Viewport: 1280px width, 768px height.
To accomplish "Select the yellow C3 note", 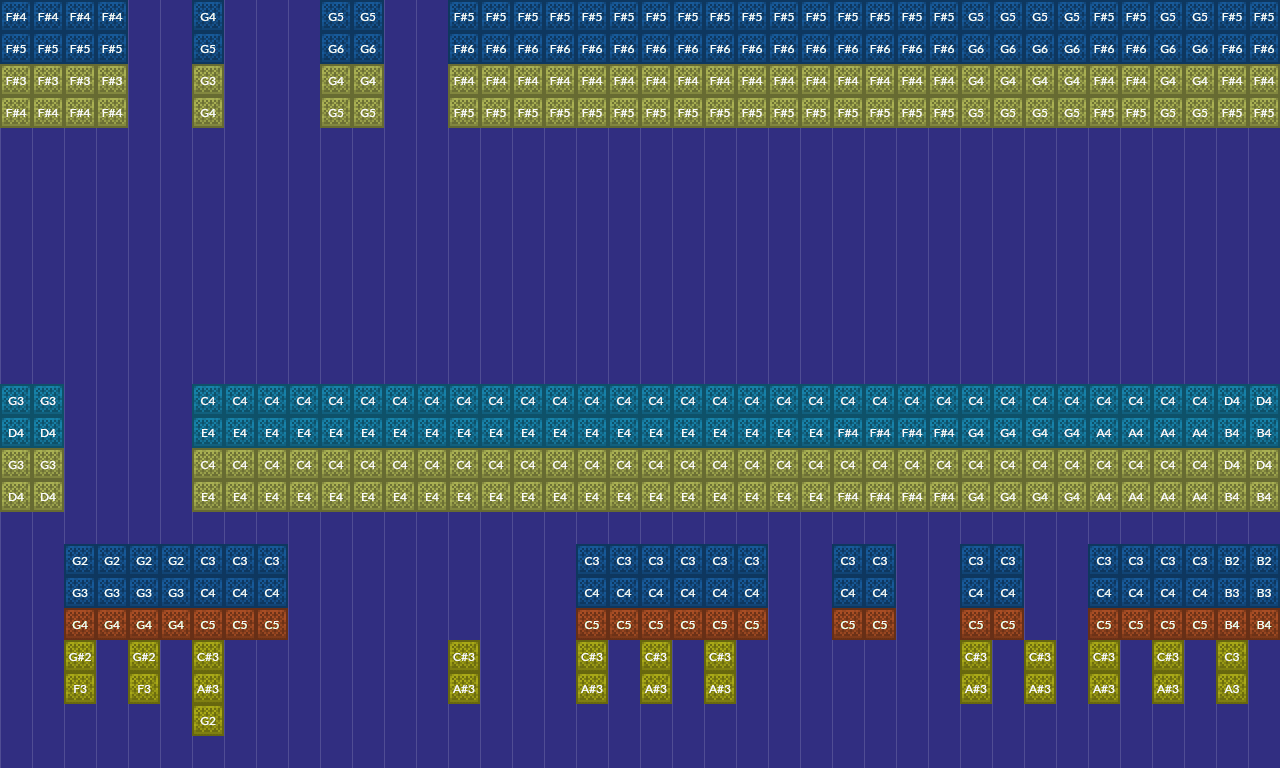I will (x=1232, y=656).
